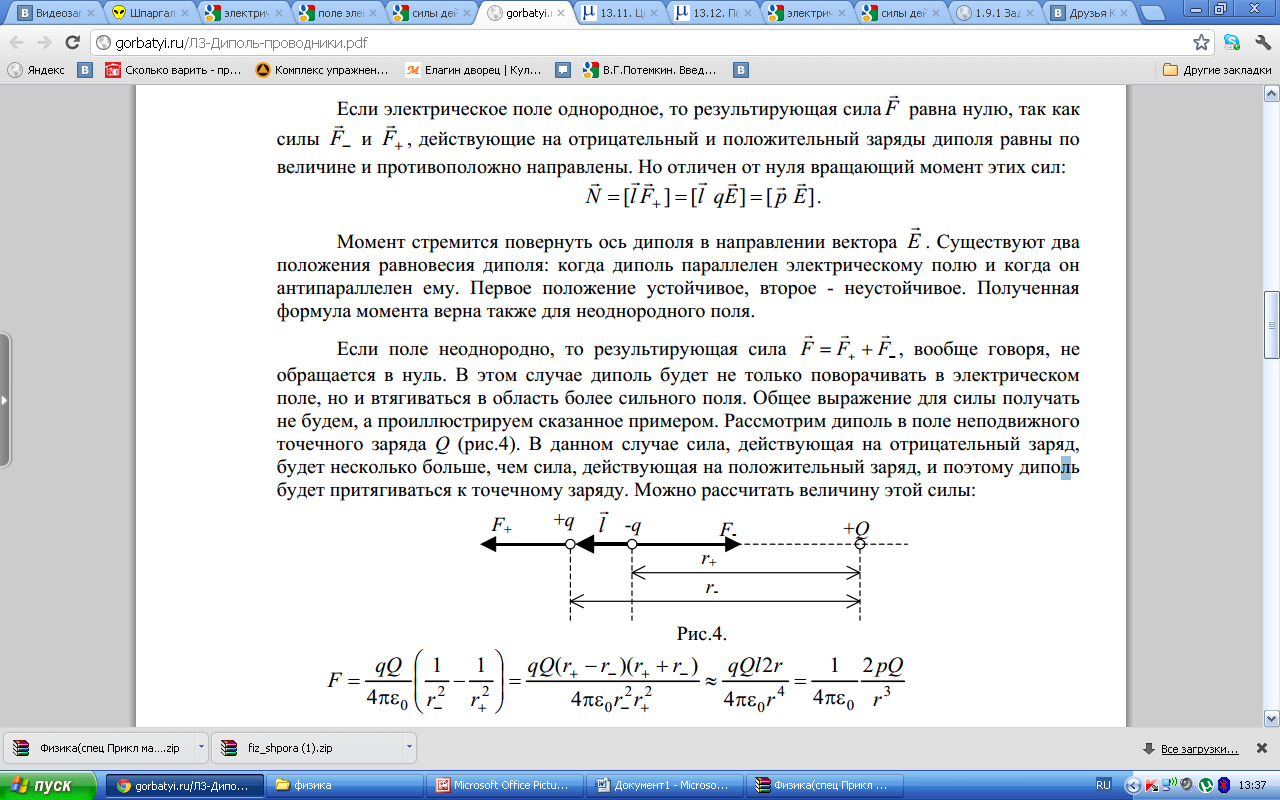The height and width of the screenshot is (800, 1280).
Task: Switch to the 13.11 lecture tab
Action: 622,14
